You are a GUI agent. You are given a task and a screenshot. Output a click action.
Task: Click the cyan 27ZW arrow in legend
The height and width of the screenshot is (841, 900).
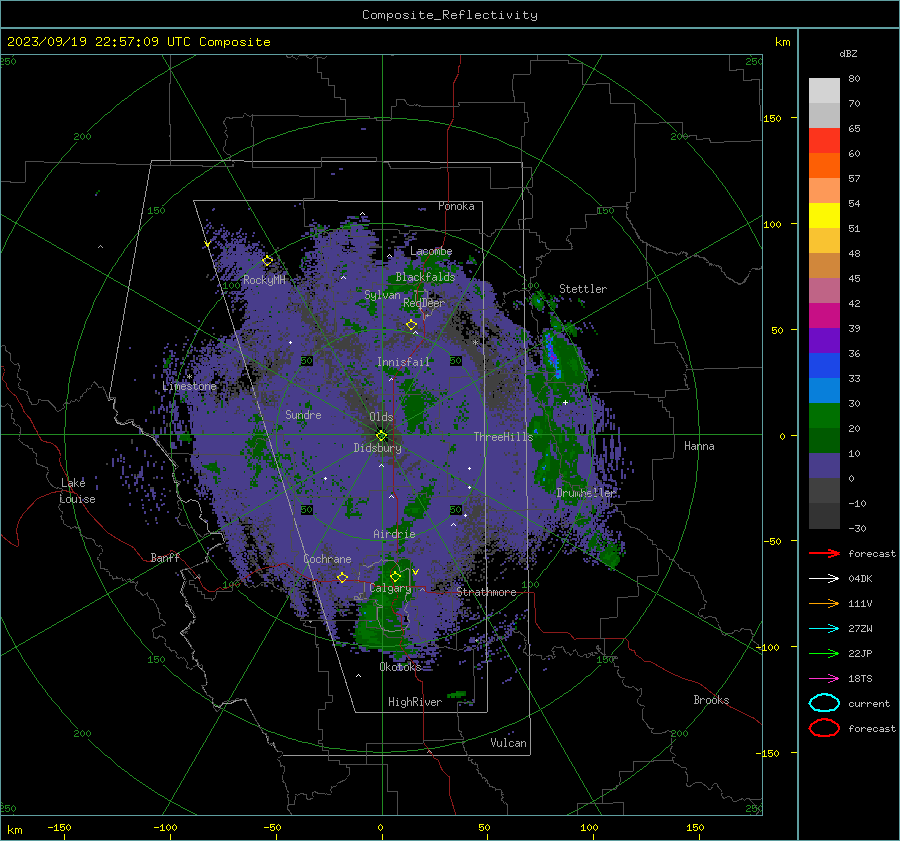click(x=824, y=629)
